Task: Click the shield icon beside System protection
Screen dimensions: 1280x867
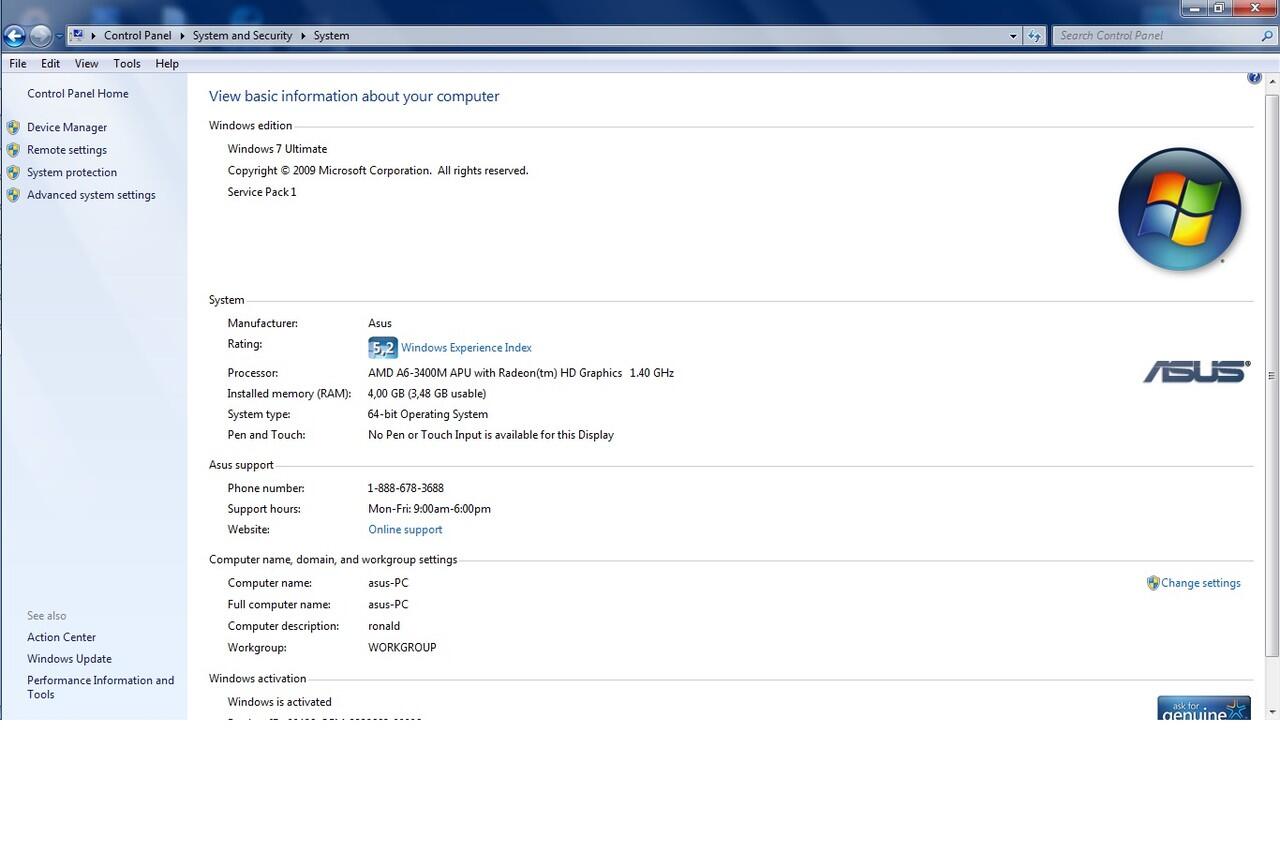Action: pos(13,172)
